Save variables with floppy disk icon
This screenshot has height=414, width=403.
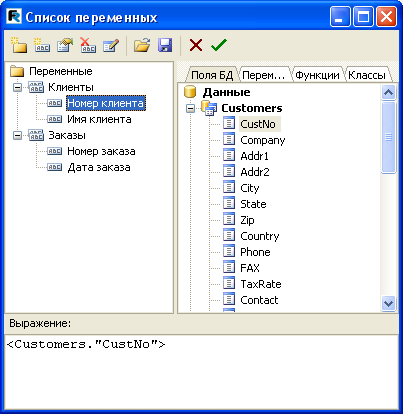coord(165,45)
